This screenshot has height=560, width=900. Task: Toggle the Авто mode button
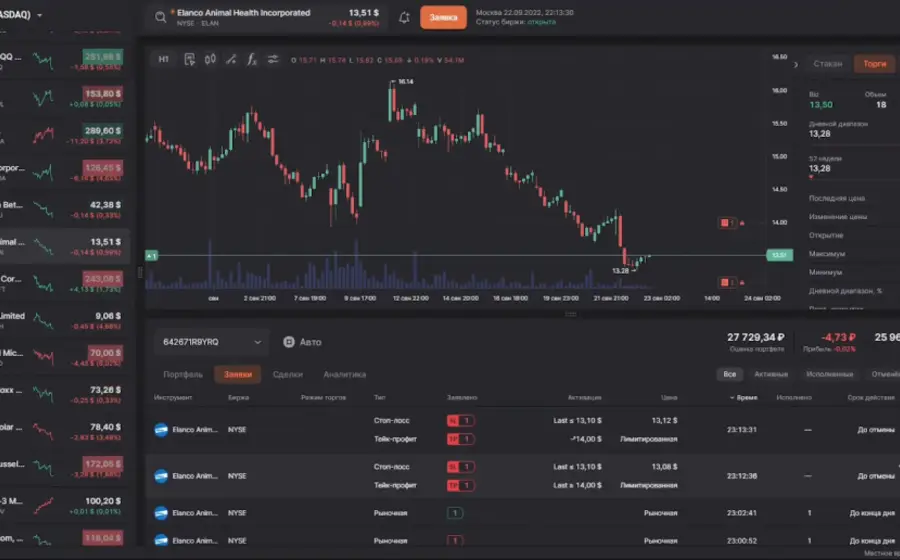click(x=302, y=342)
